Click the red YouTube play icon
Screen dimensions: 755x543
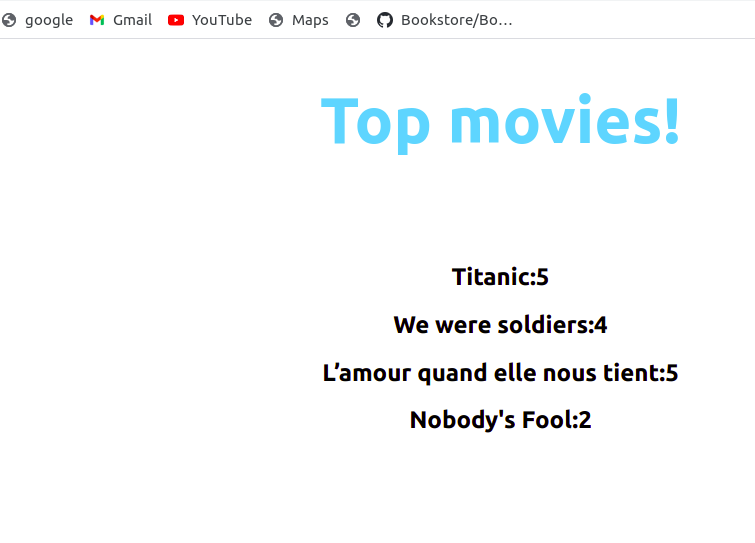[x=176, y=20]
